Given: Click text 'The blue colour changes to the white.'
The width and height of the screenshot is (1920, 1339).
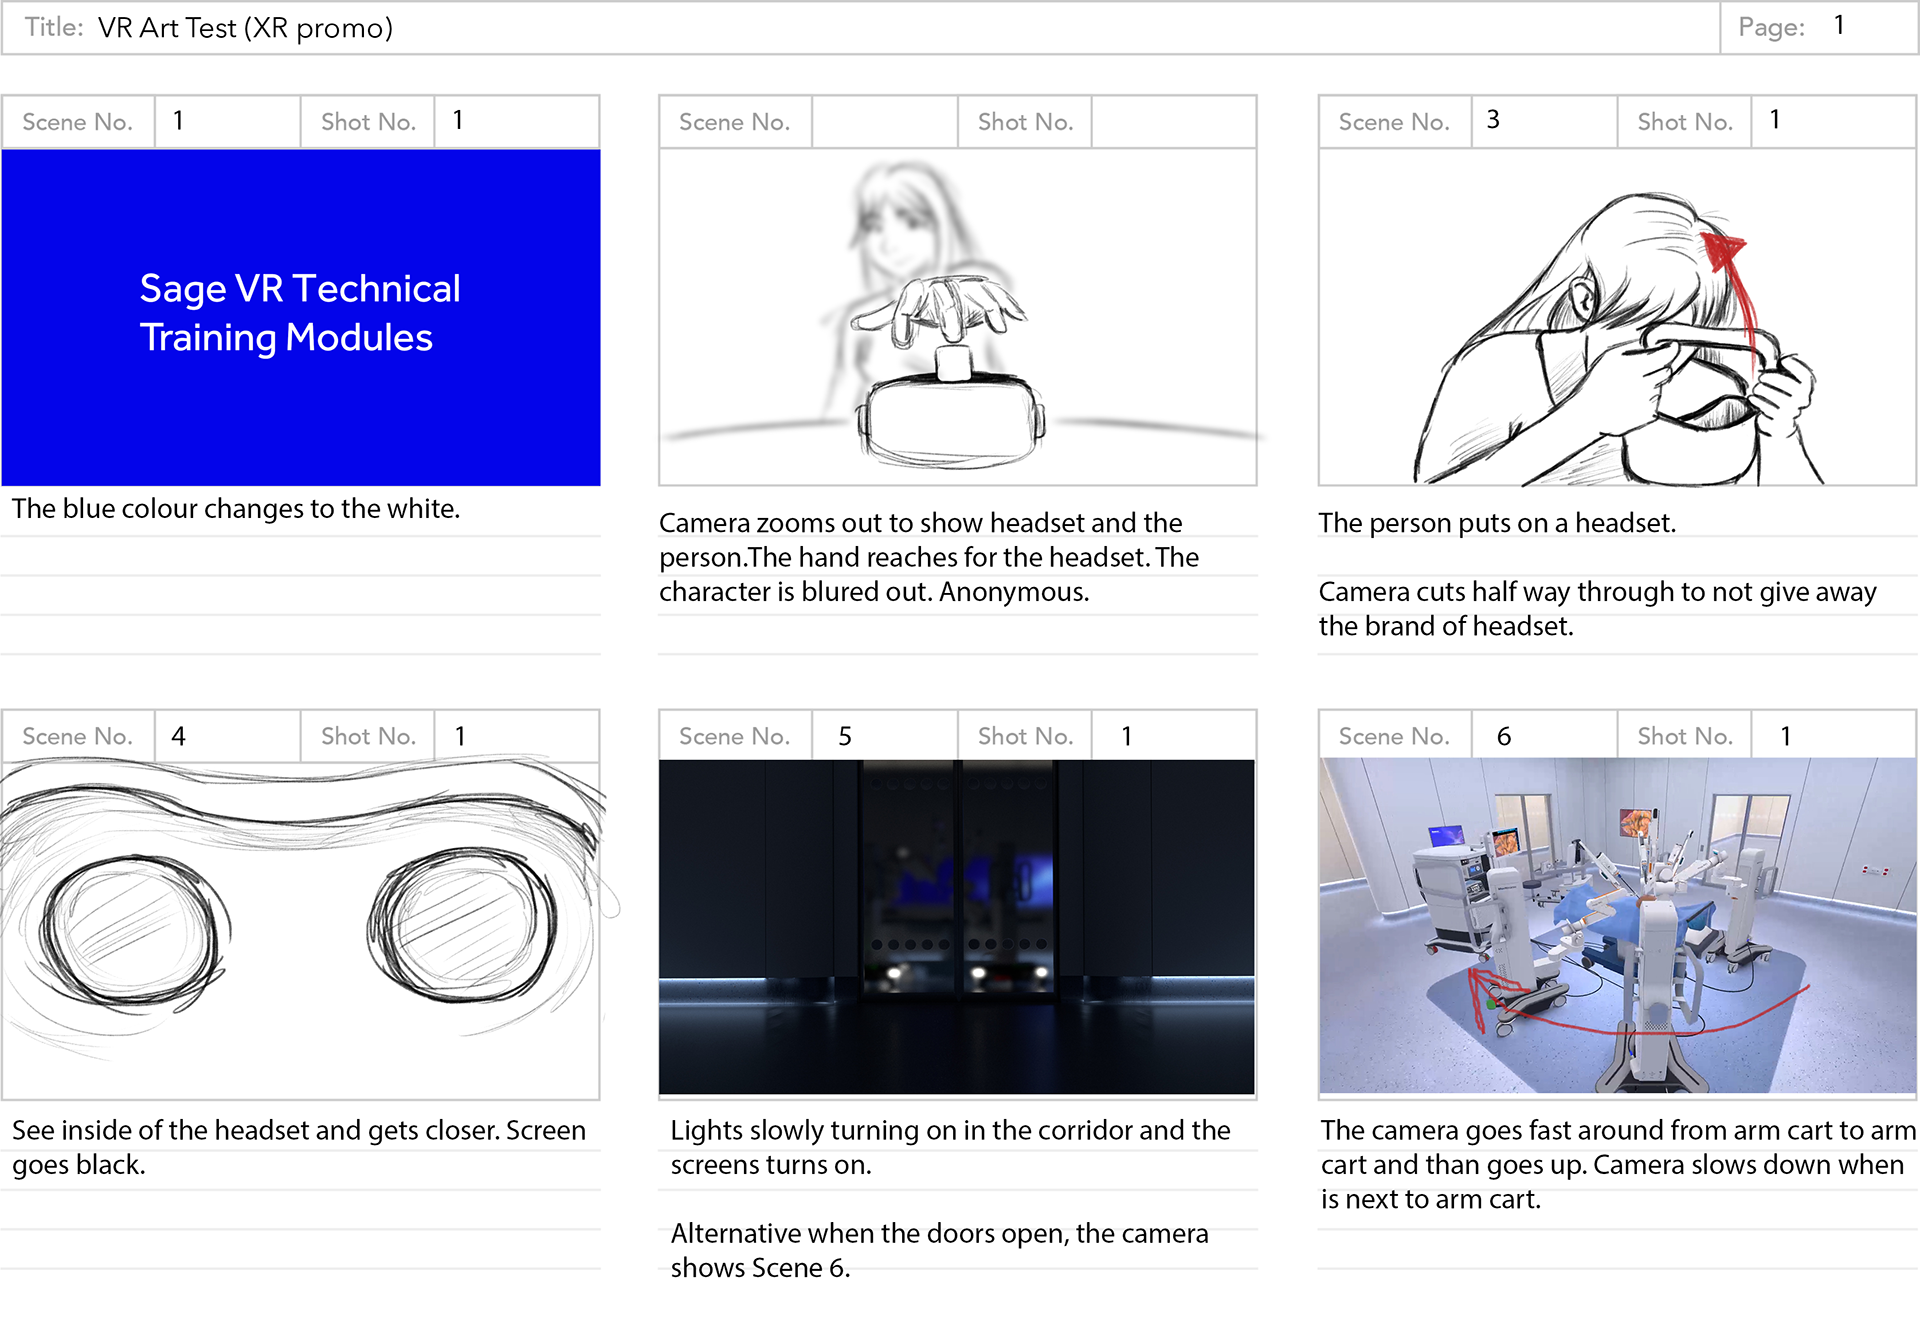Looking at the screenshot, I should (236, 509).
